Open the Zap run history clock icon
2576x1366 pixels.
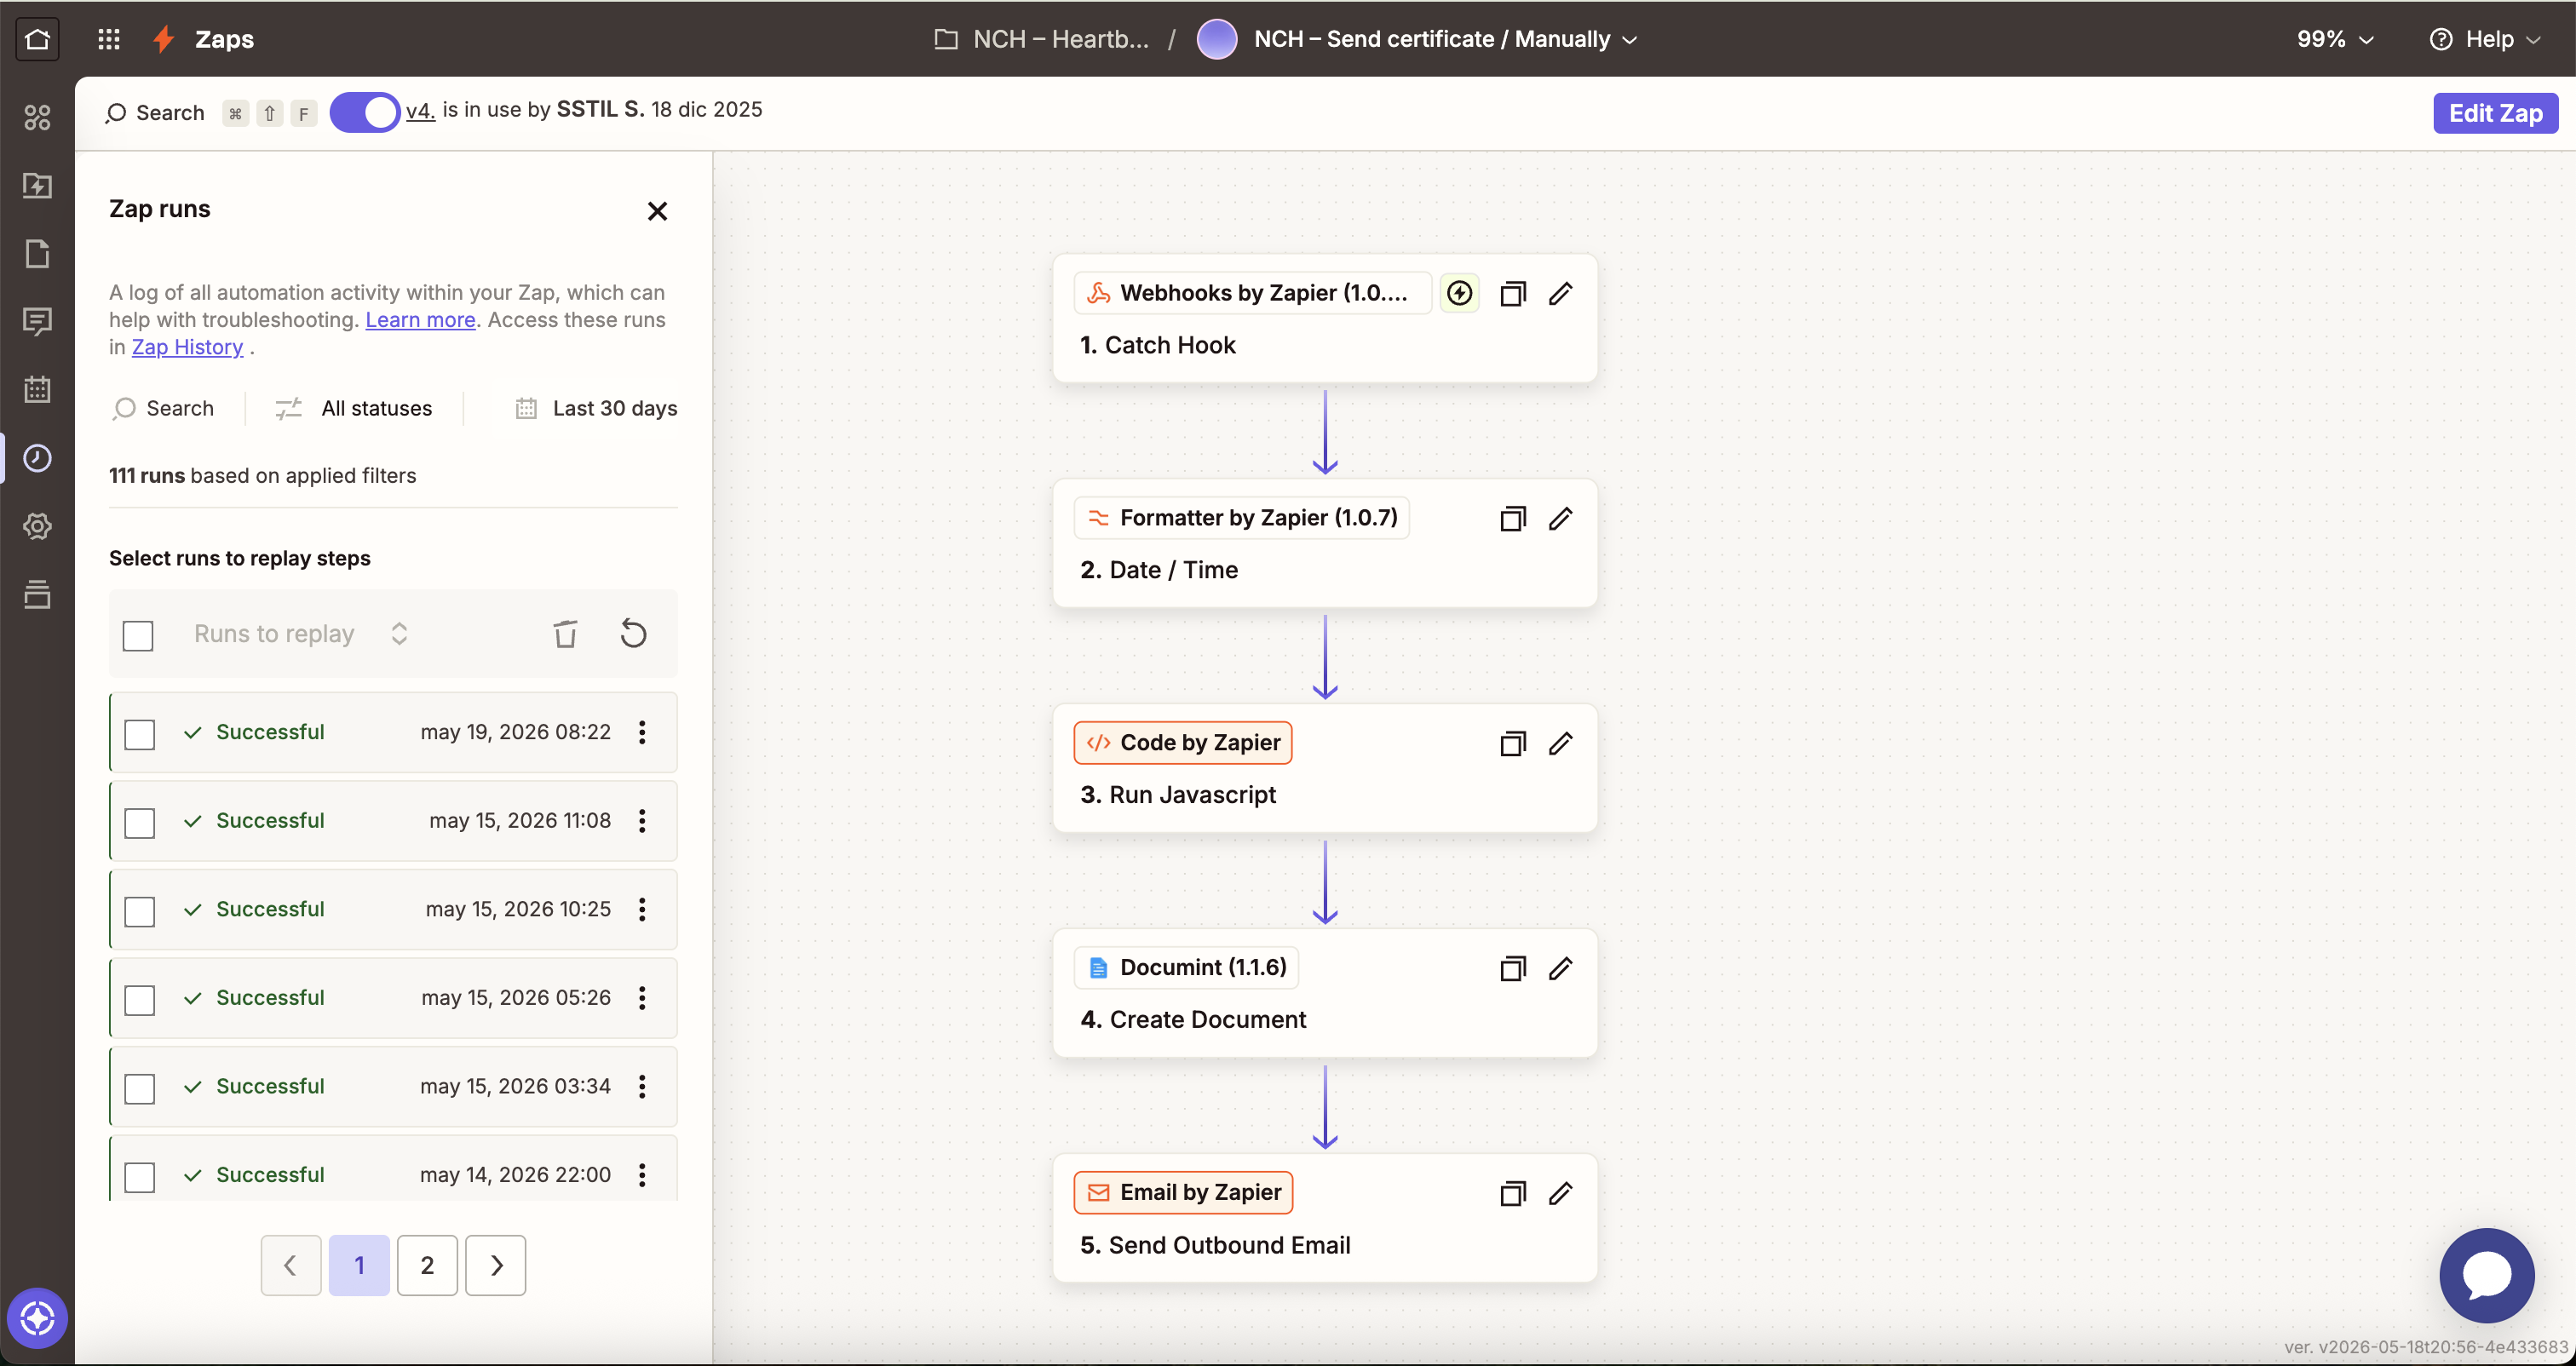(x=37, y=458)
